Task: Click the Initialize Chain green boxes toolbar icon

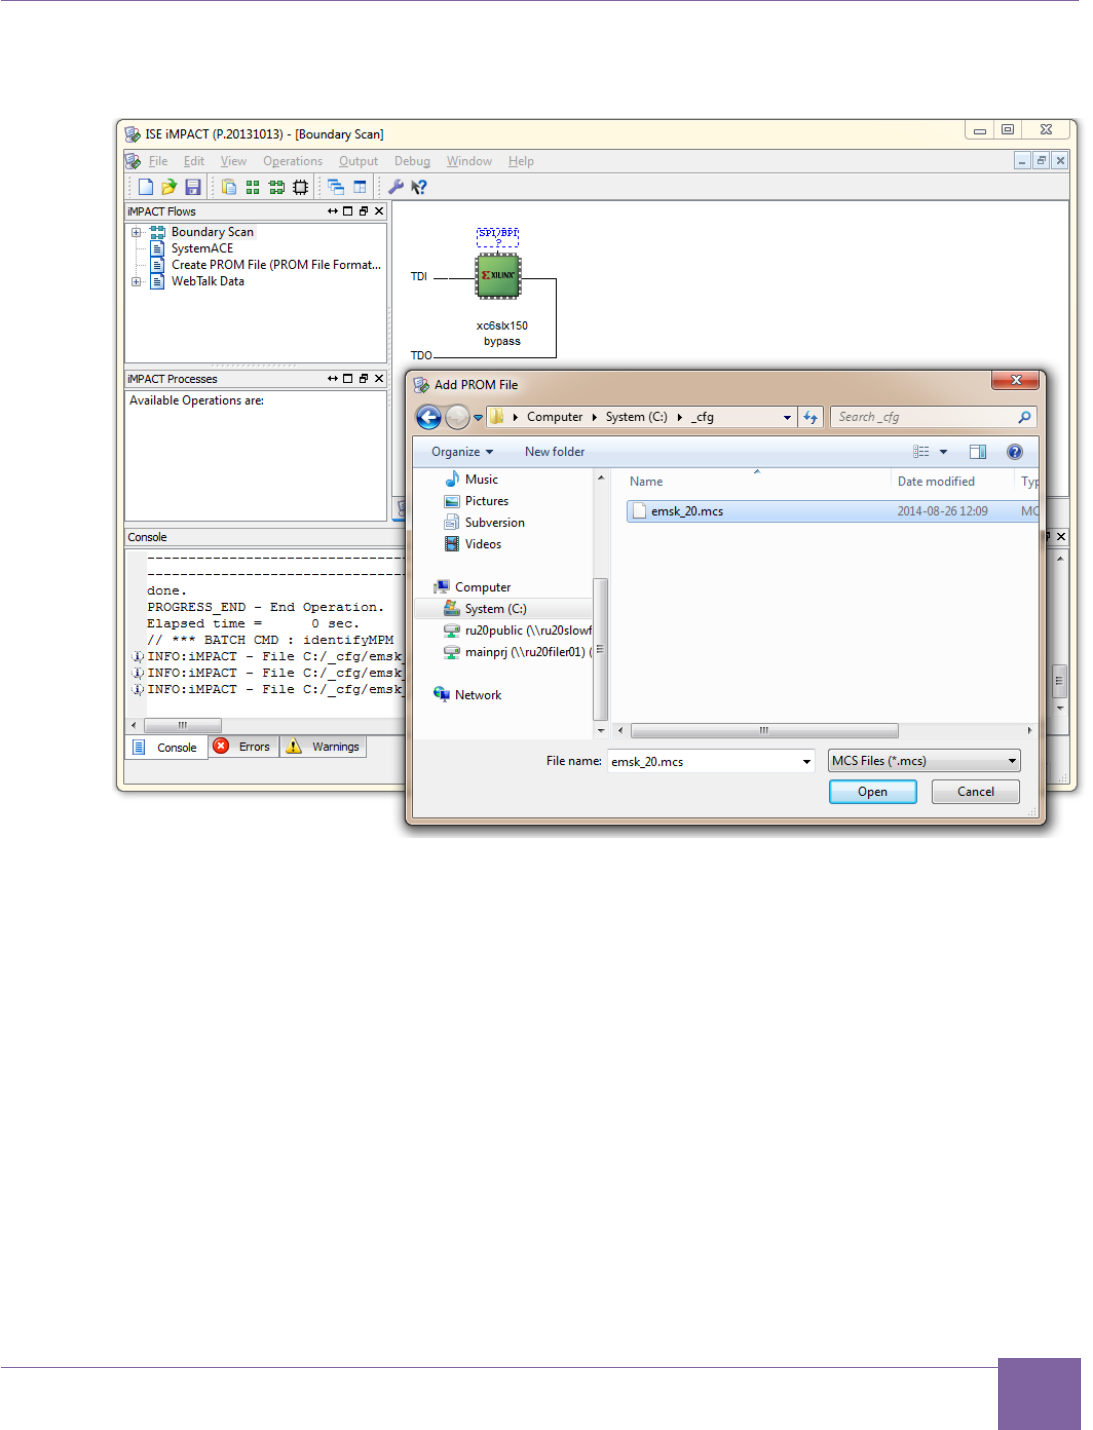Action: (276, 187)
